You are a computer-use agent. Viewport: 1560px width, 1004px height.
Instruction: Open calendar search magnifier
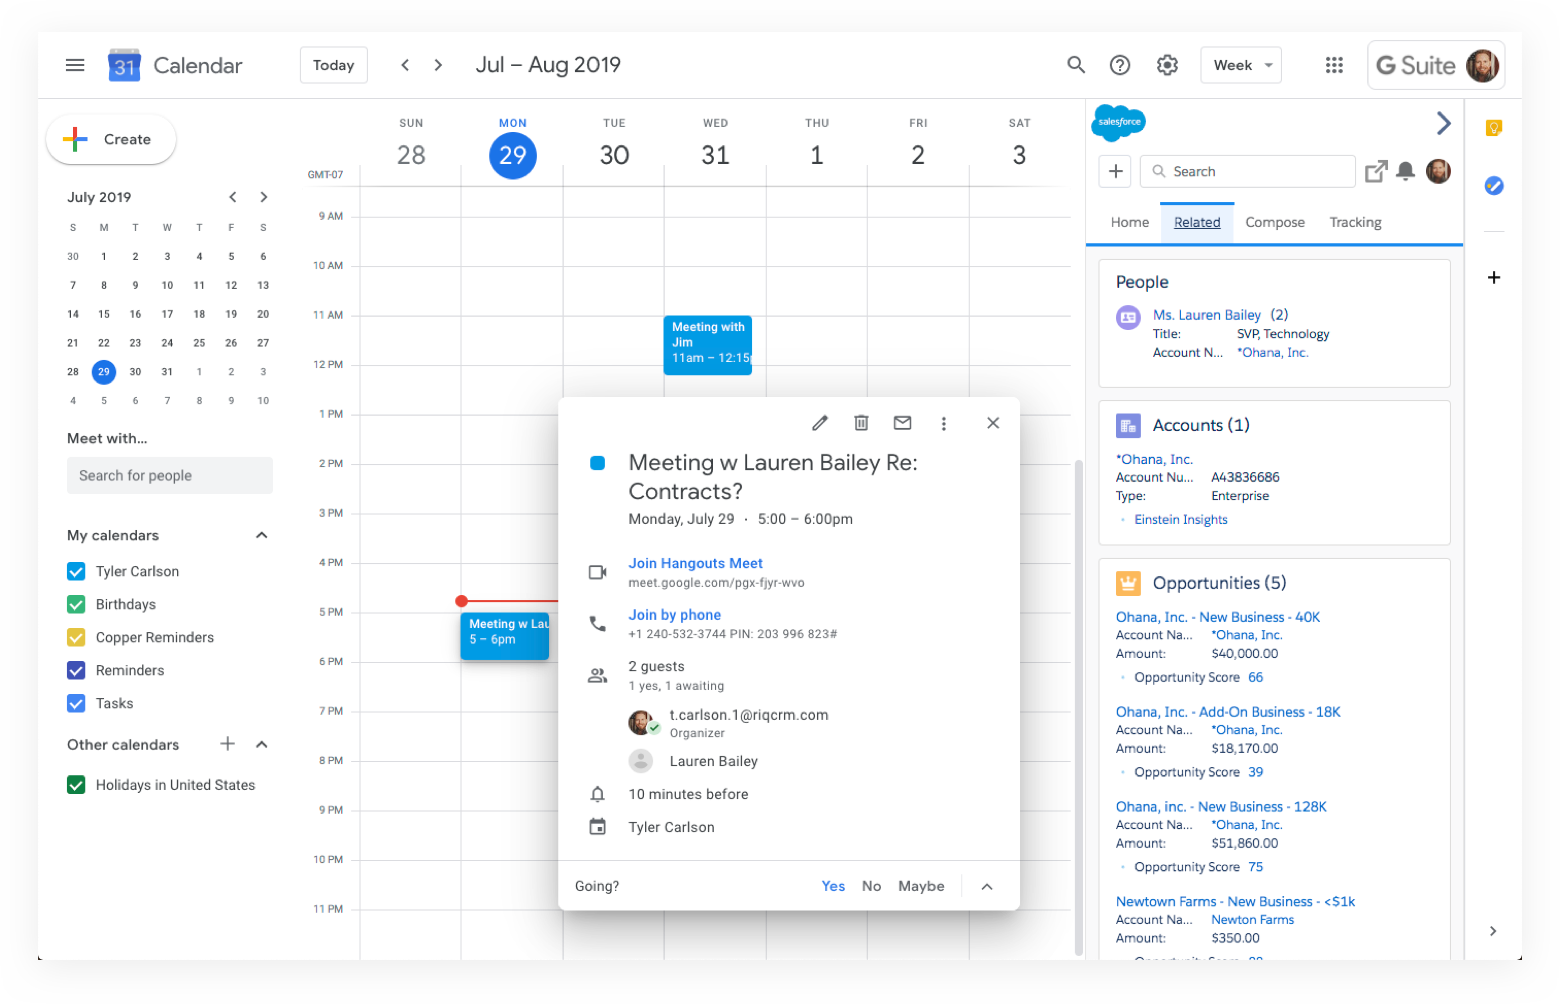(x=1076, y=65)
